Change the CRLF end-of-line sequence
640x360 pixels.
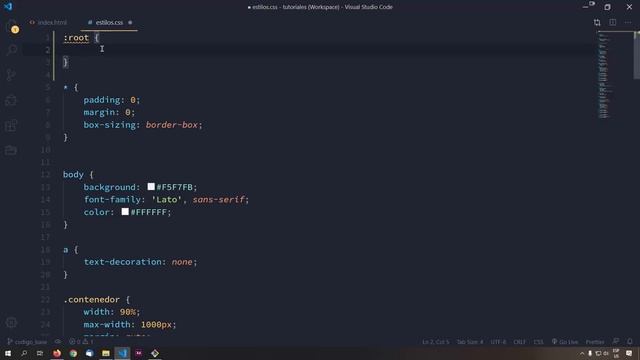pos(520,342)
